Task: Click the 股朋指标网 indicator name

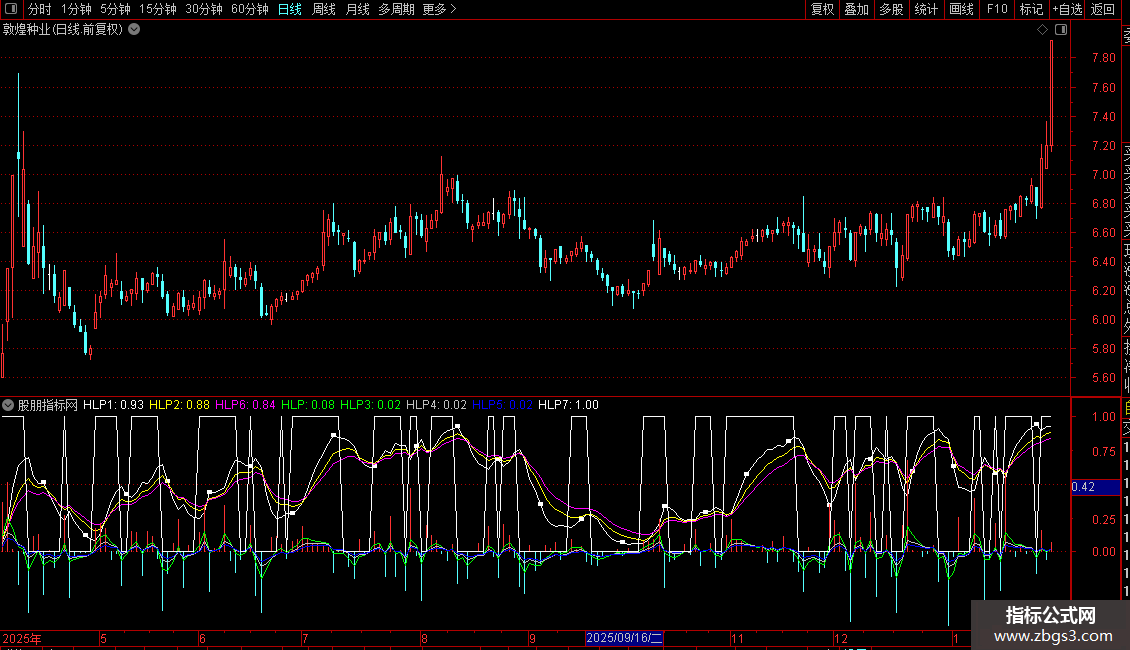Action: click(x=48, y=405)
